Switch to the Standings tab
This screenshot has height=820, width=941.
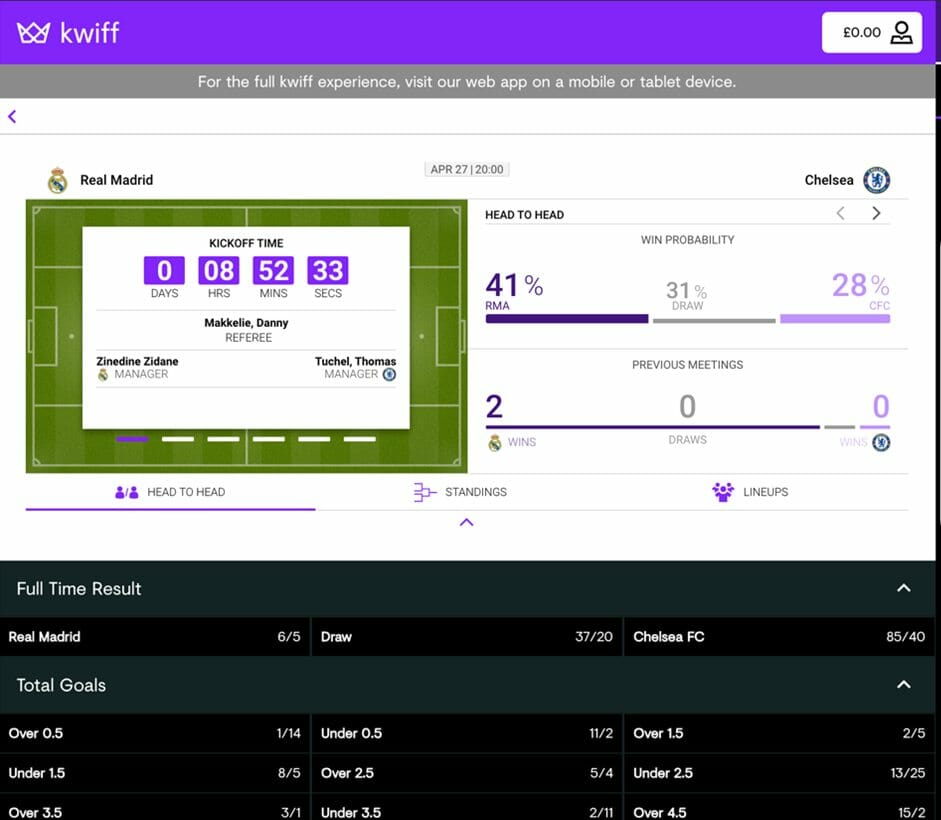click(x=460, y=492)
